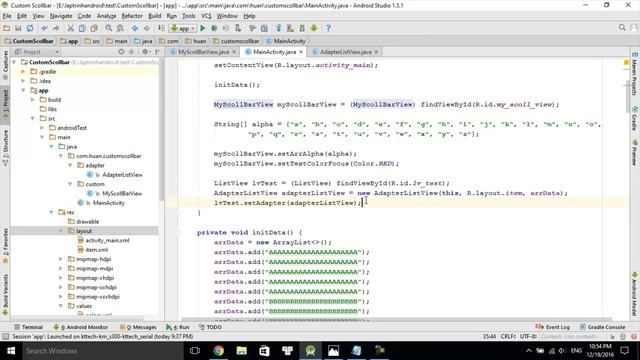Redo action with the toolbar arrow
640x360 pixels.
56,28
